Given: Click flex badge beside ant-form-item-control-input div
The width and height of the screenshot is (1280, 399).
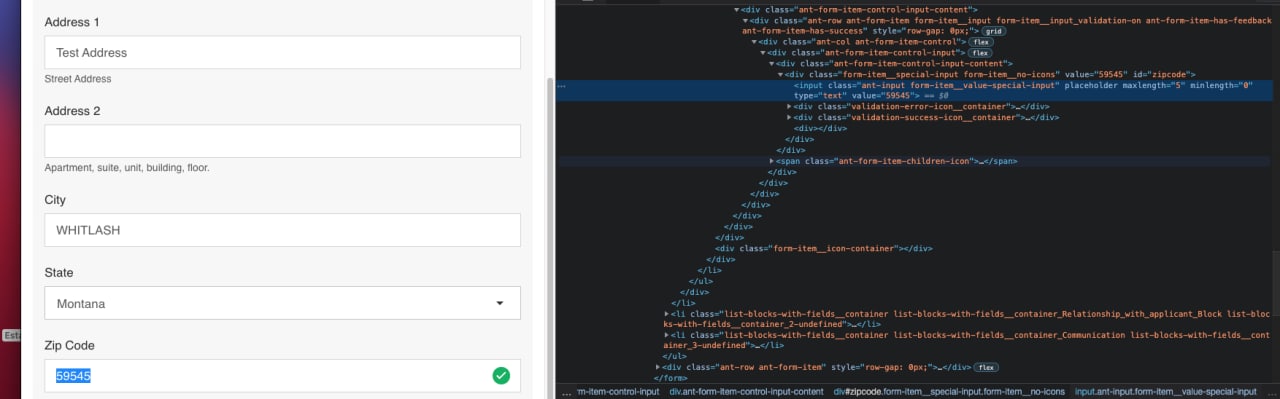Looking at the screenshot, I should pyautogui.click(x=981, y=52).
